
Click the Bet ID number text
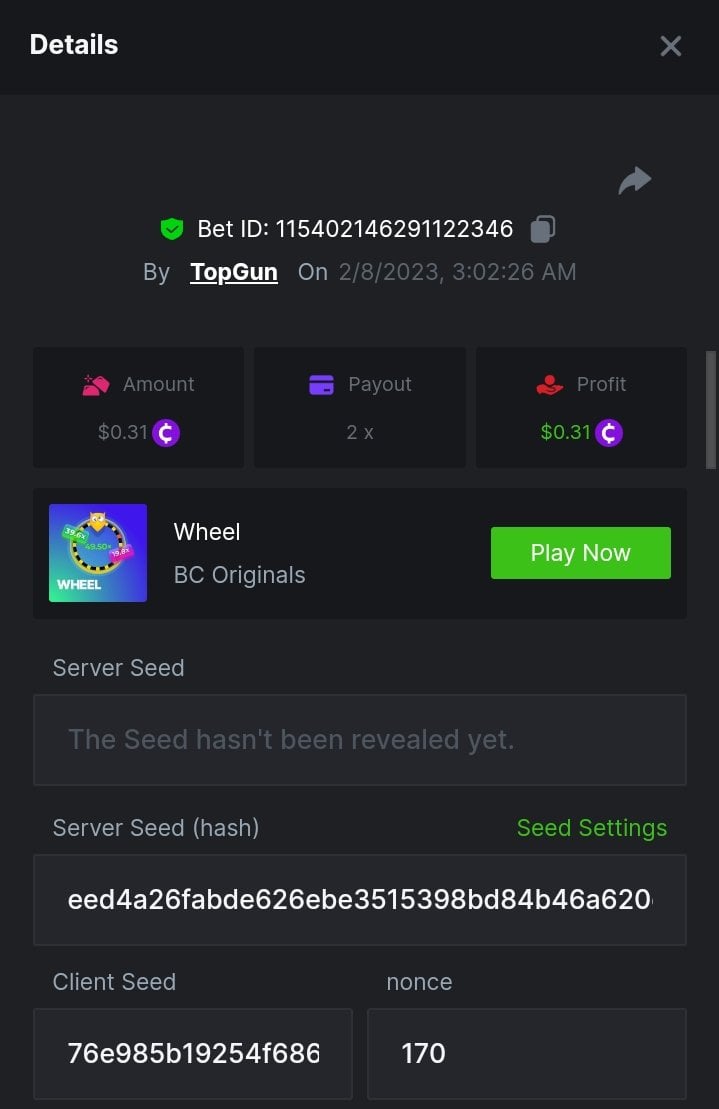tap(394, 229)
